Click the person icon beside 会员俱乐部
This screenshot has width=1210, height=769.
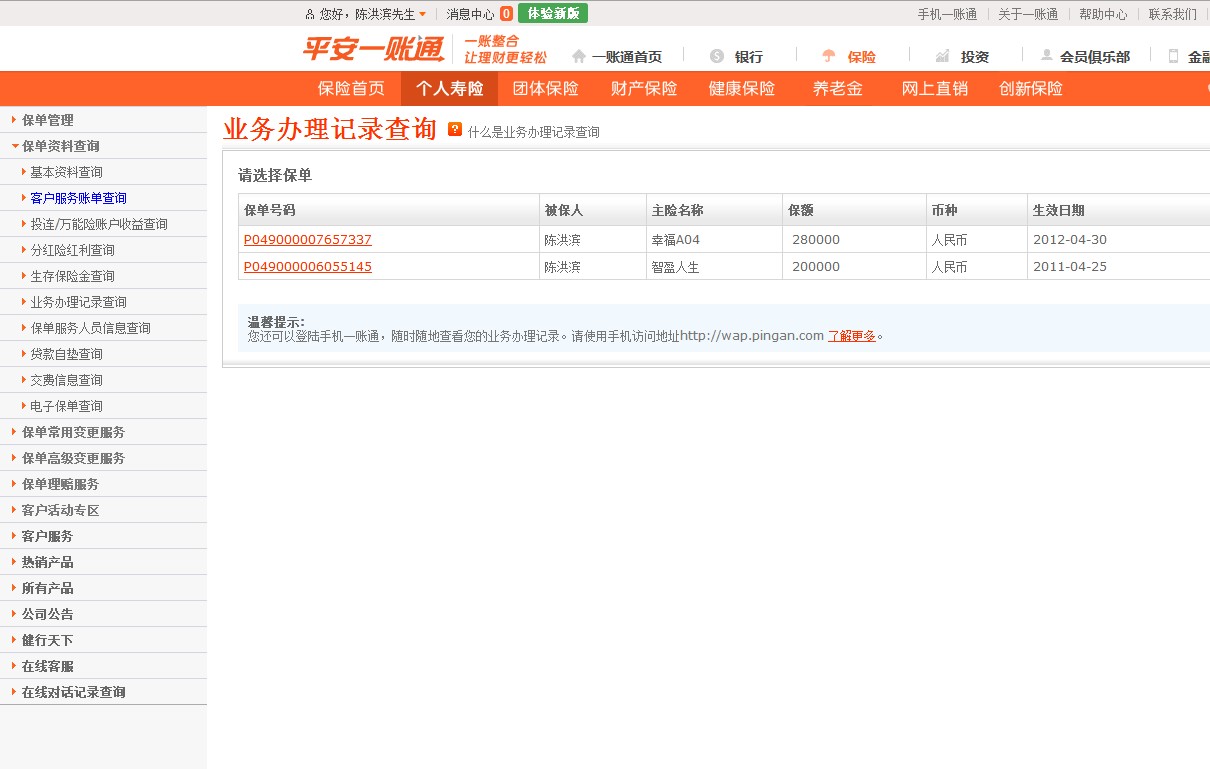pyautogui.click(x=1047, y=56)
